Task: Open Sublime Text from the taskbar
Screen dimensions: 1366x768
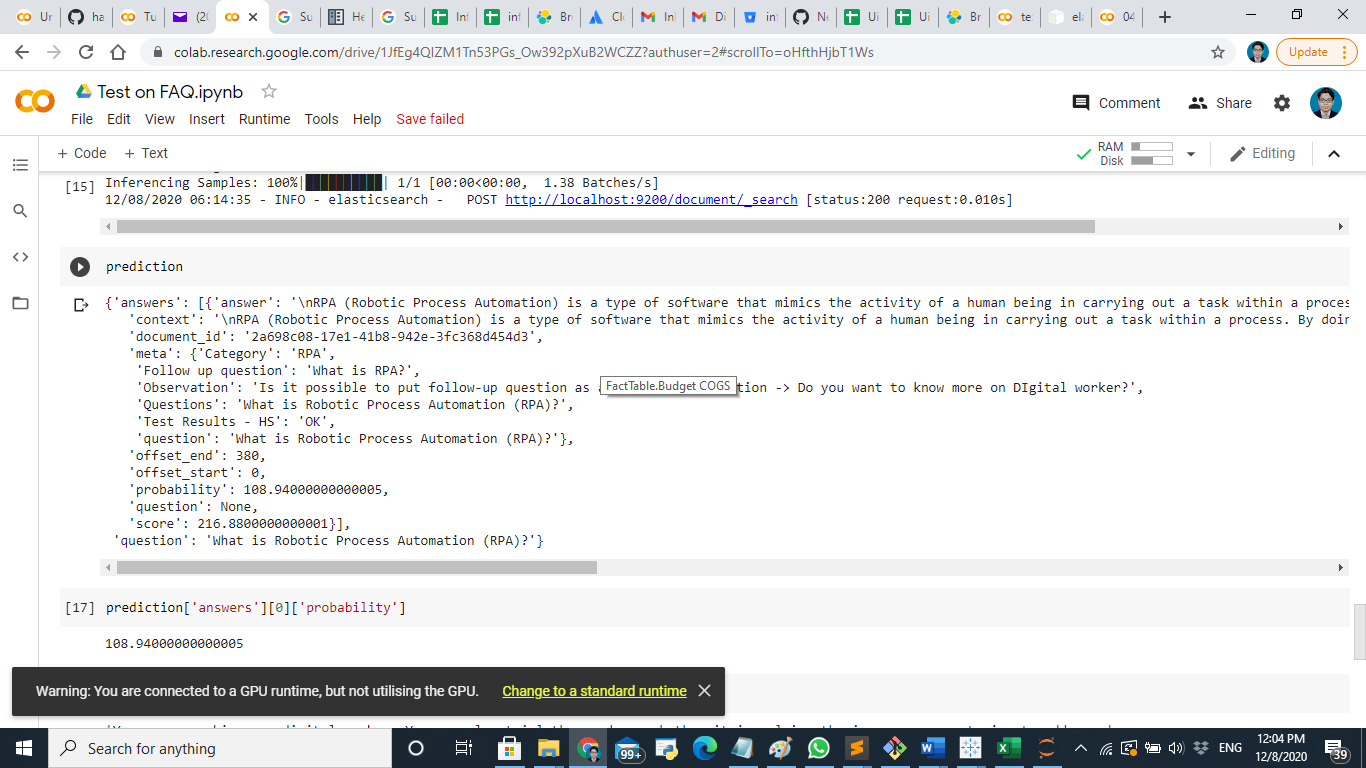Action: [856, 748]
